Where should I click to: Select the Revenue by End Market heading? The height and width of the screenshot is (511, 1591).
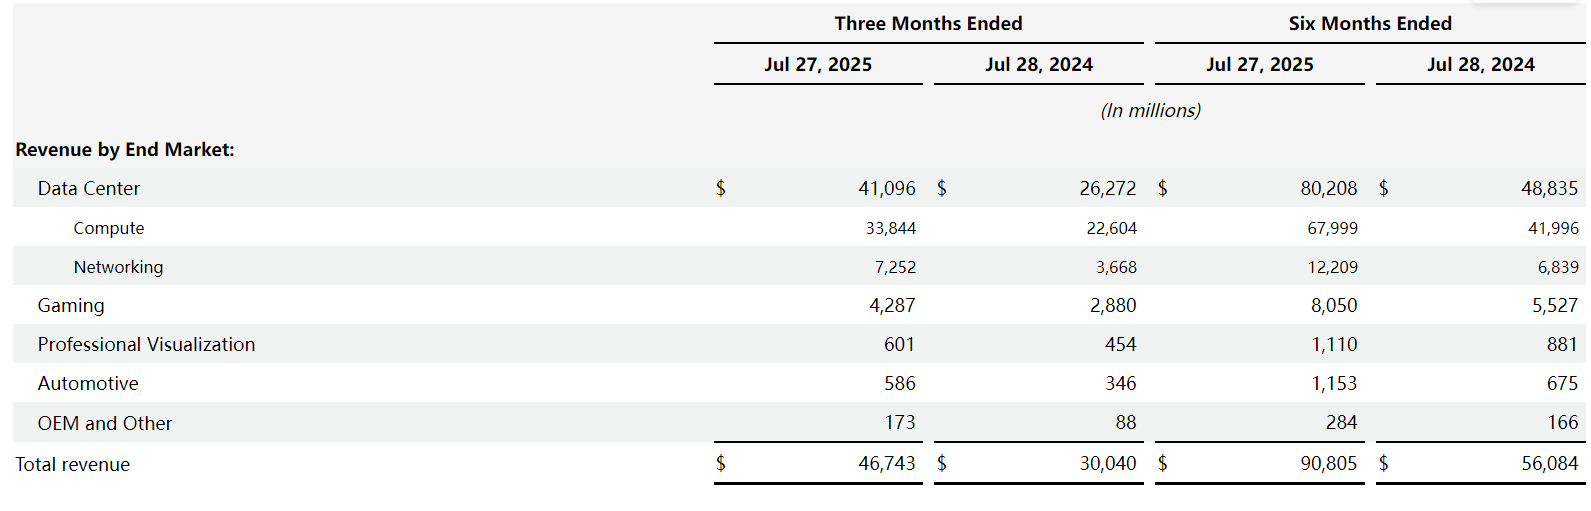tap(125, 149)
